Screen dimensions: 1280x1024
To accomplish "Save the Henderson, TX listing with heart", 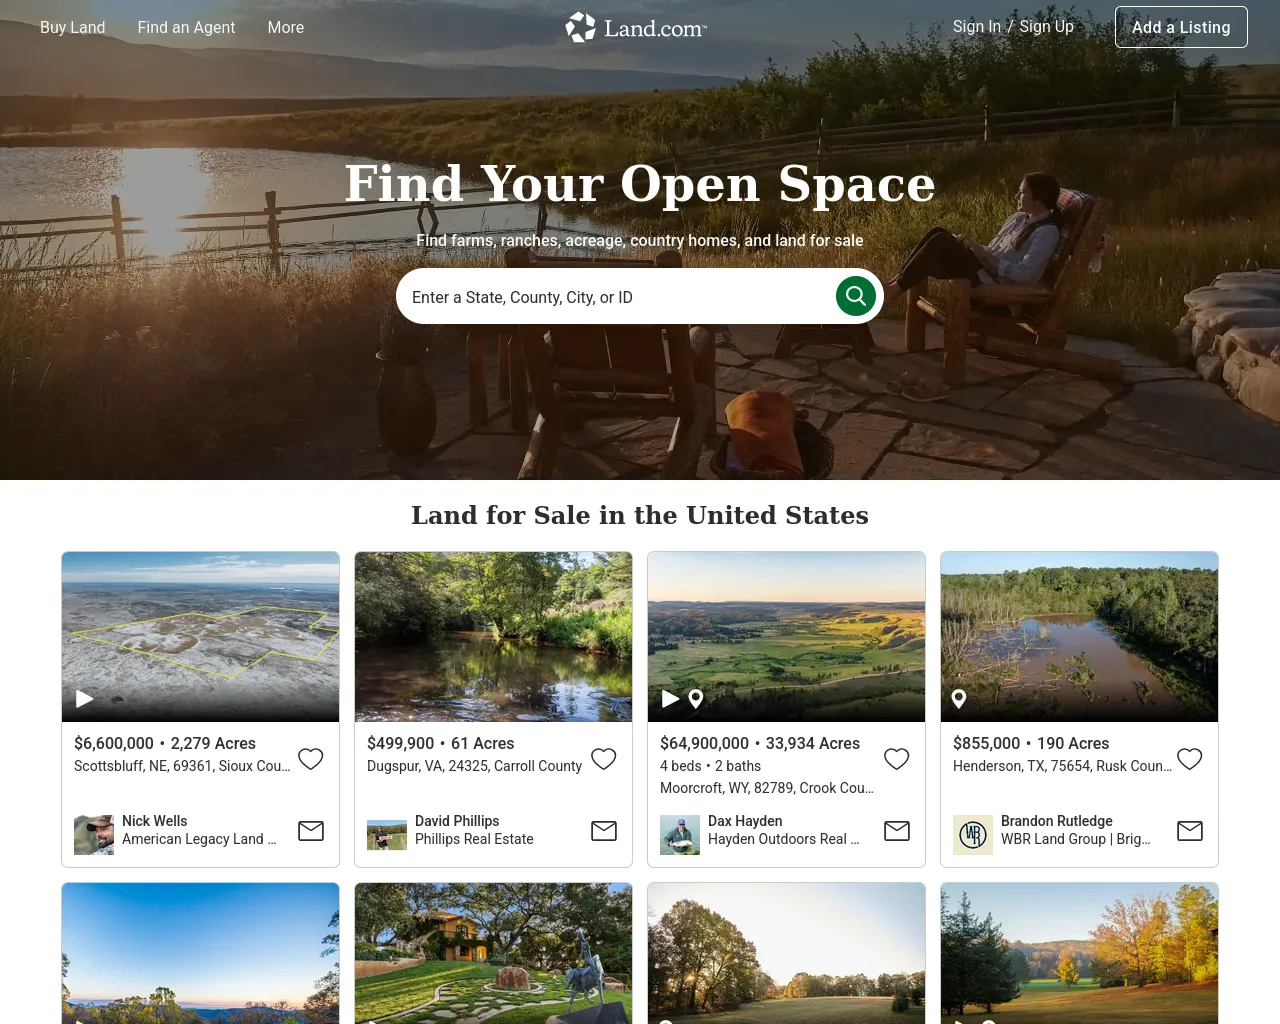I will [x=1190, y=759].
